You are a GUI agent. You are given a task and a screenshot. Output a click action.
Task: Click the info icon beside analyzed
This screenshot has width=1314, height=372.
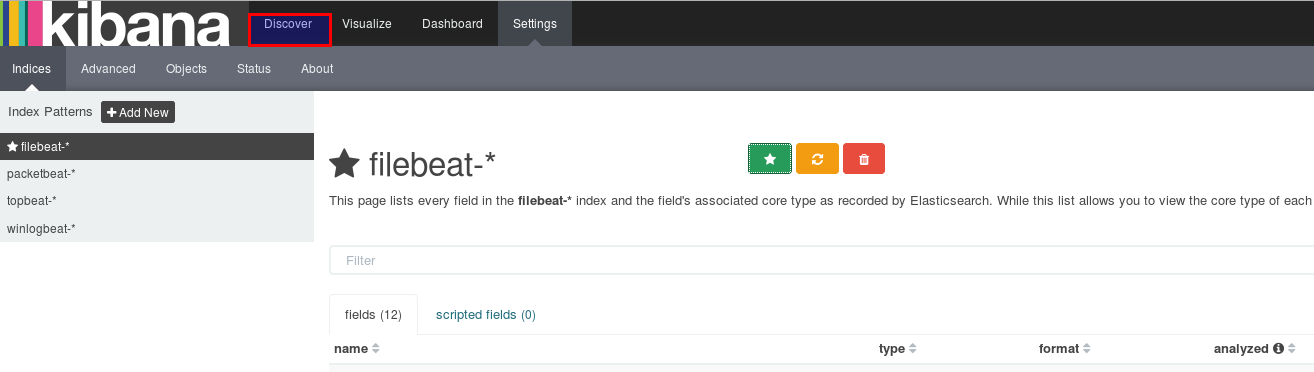pyautogui.click(x=1278, y=349)
